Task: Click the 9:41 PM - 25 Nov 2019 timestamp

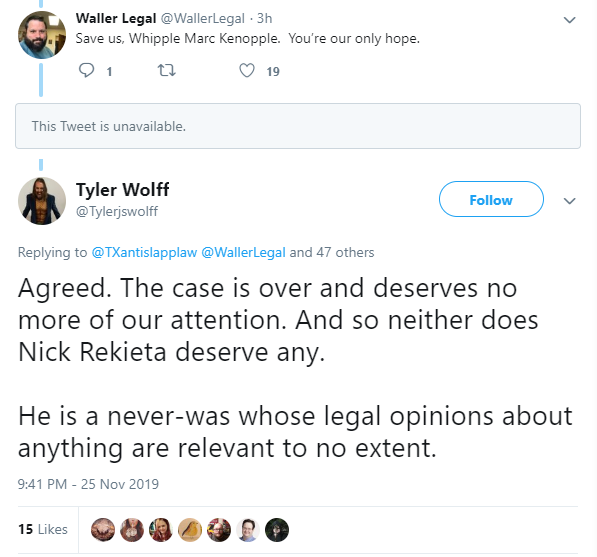Action: coord(88,484)
